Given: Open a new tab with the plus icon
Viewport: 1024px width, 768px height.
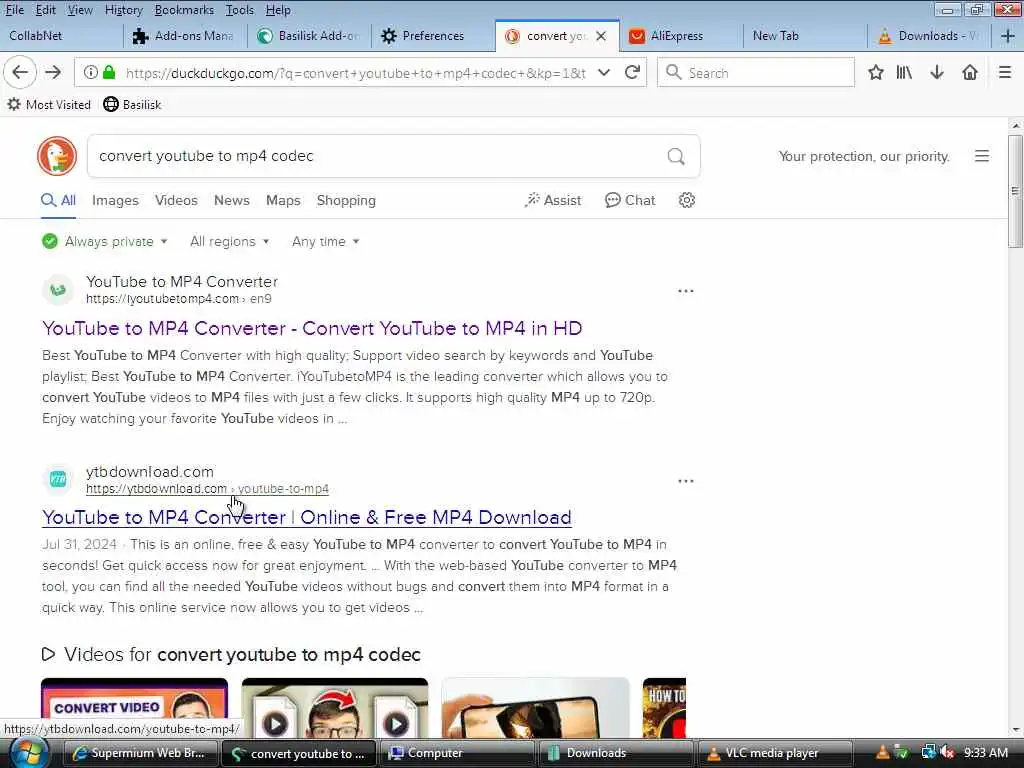Looking at the screenshot, I should (x=1007, y=36).
